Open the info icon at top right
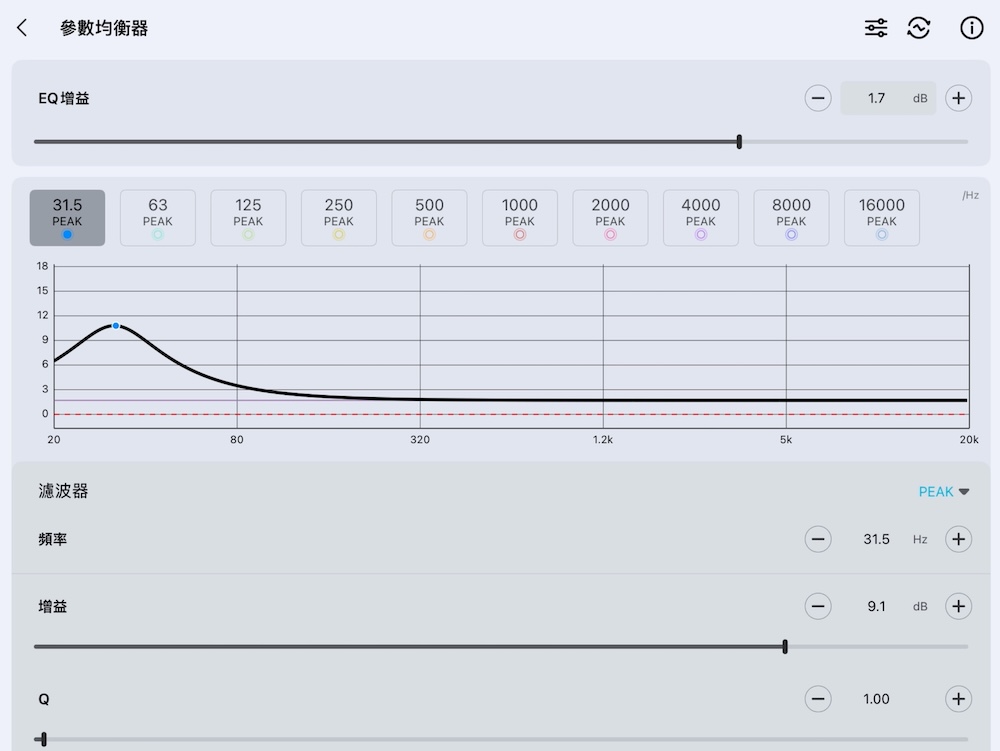The height and width of the screenshot is (751, 1000). click(x=971, y=28)
